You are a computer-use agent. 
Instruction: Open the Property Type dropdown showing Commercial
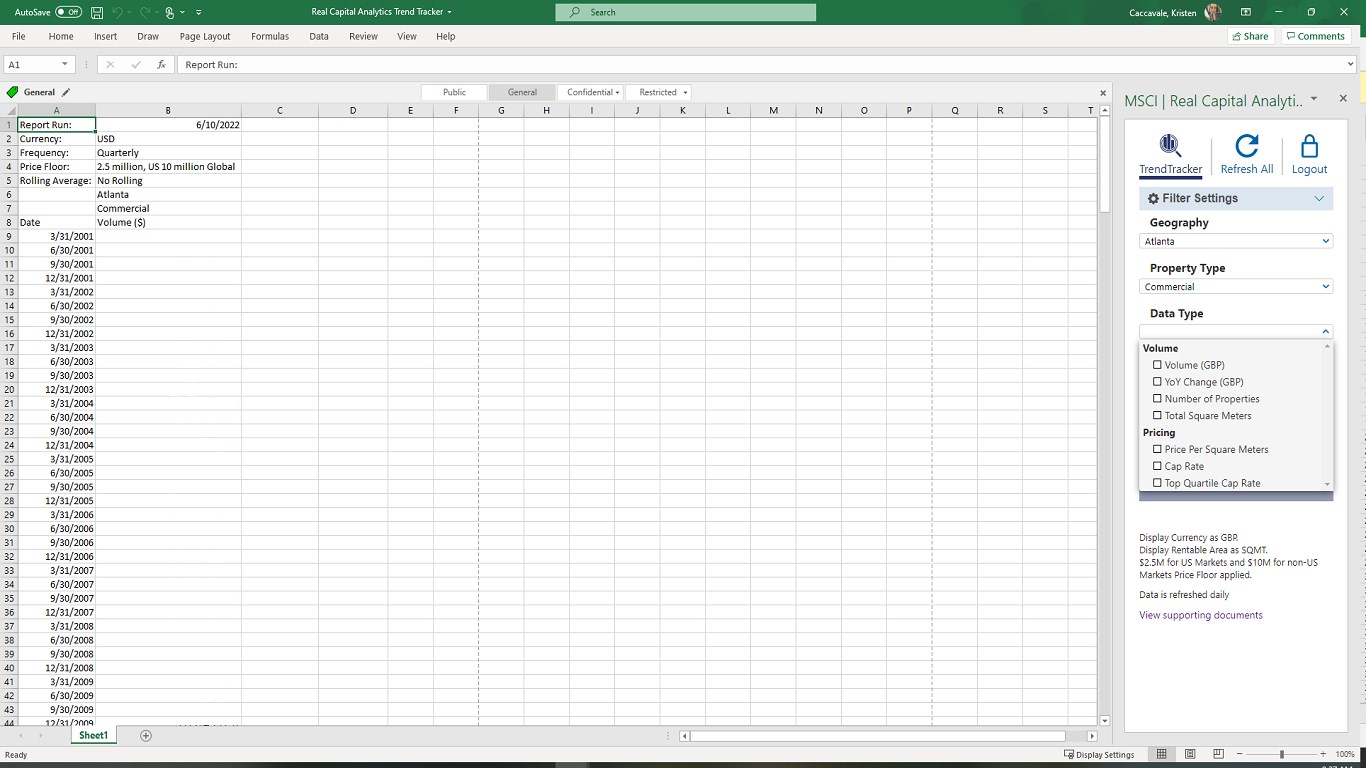[1236, 287]
